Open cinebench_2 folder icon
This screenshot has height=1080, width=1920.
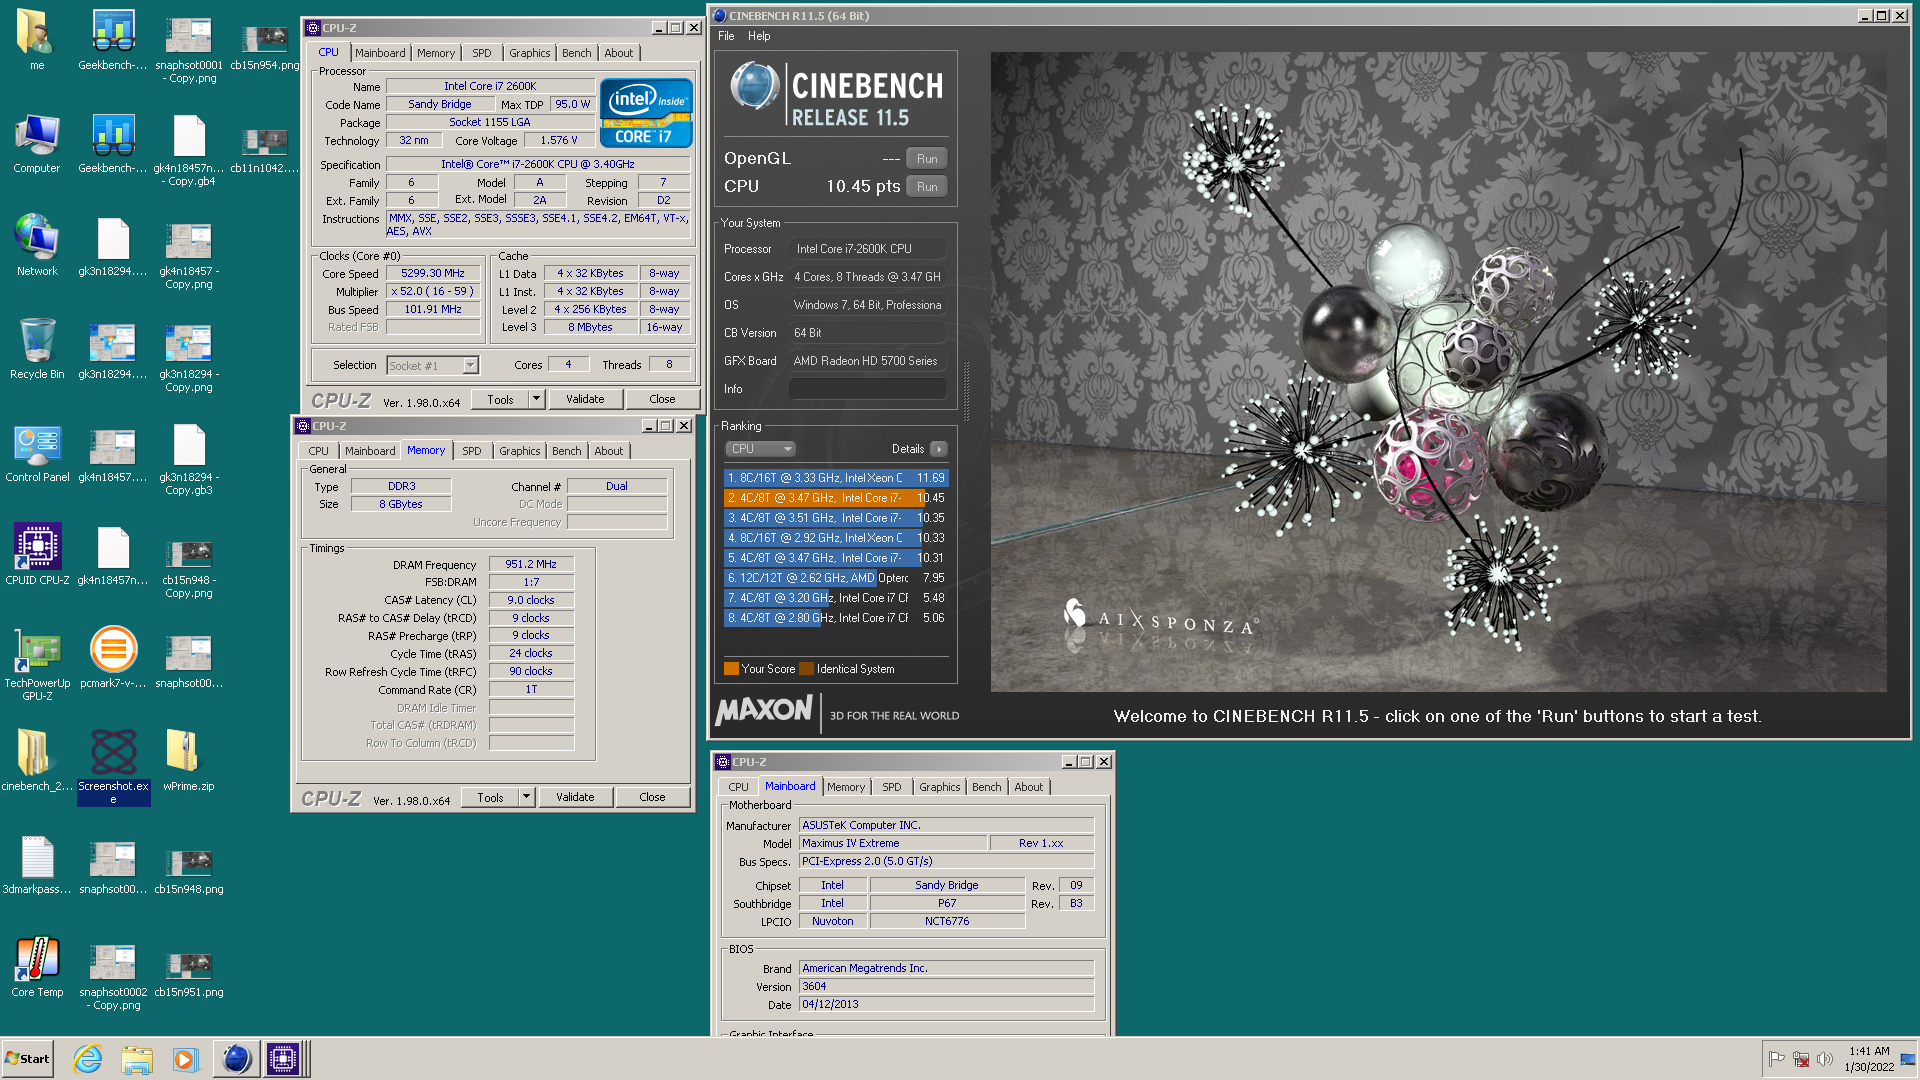click(x=37, y=761)
